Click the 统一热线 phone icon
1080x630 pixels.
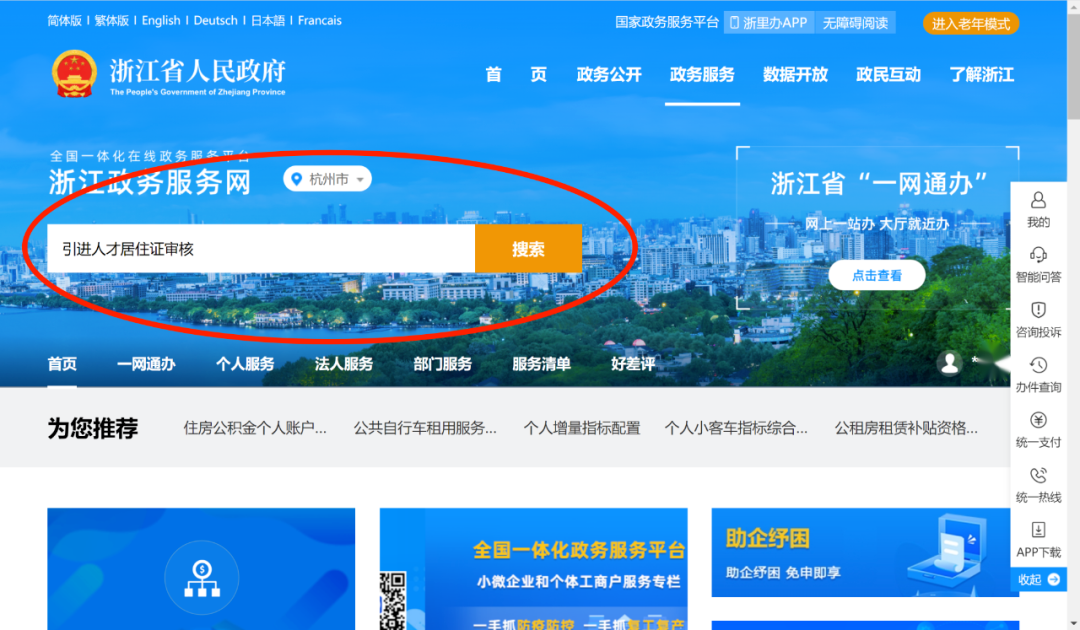click(x=1038, y=475)
